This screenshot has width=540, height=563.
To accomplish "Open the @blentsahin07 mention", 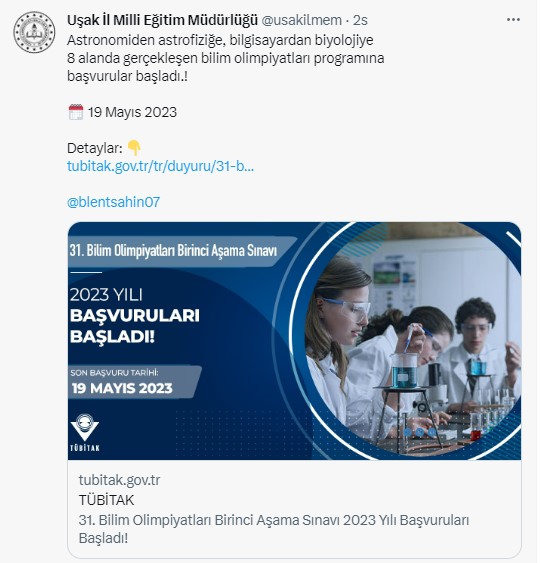I will pyautogui.click(x=113, y=202).
